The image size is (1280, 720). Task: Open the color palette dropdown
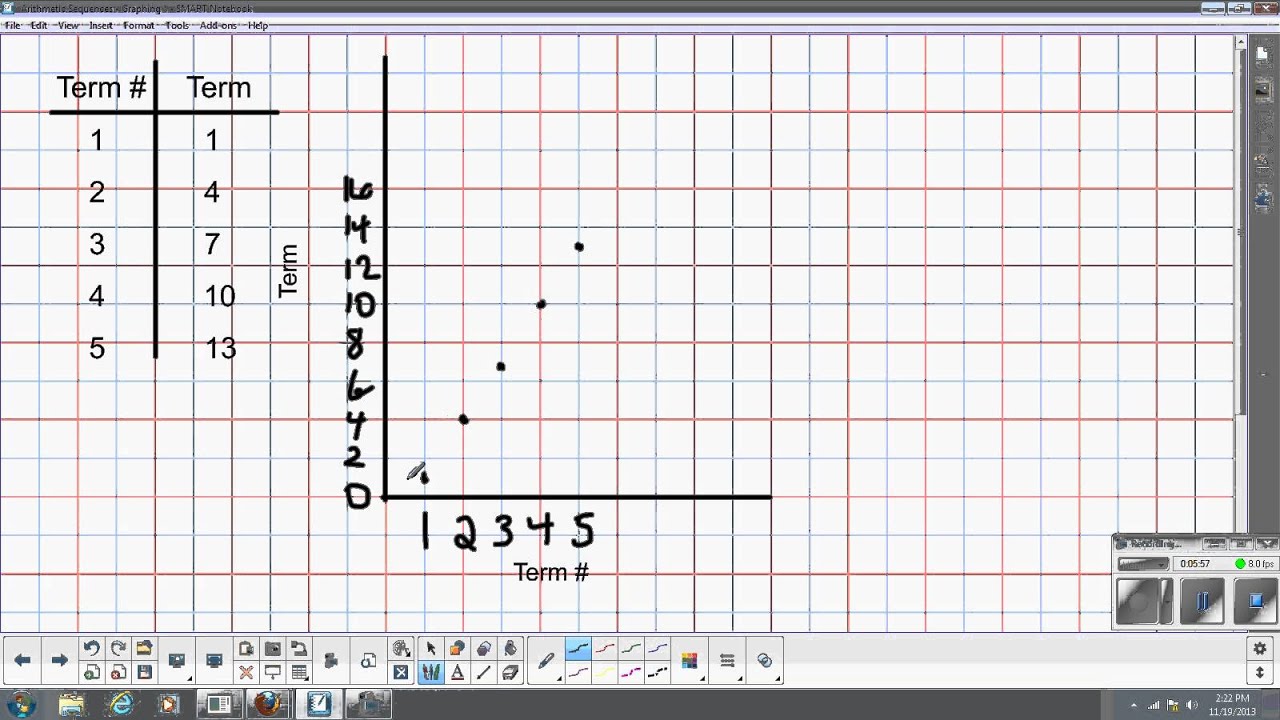689,660
